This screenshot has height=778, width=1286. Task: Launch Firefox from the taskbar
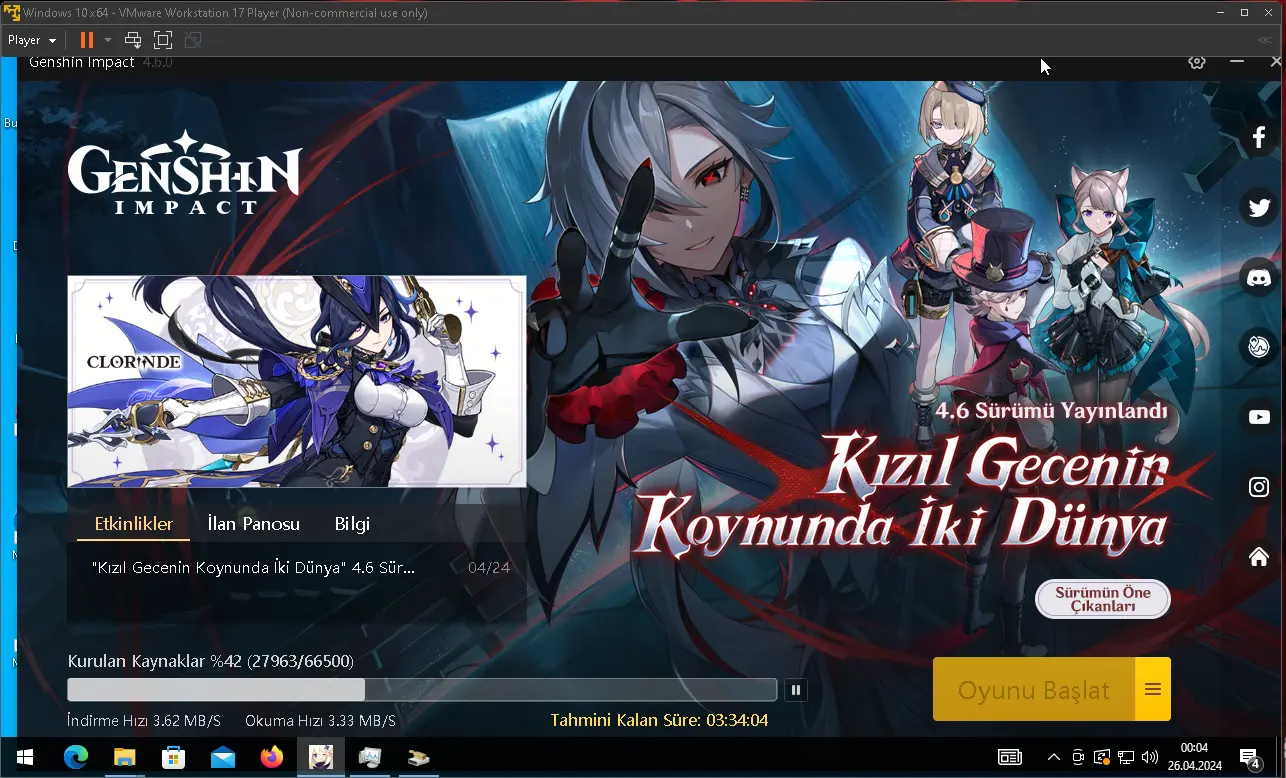(x=272, y=757)
